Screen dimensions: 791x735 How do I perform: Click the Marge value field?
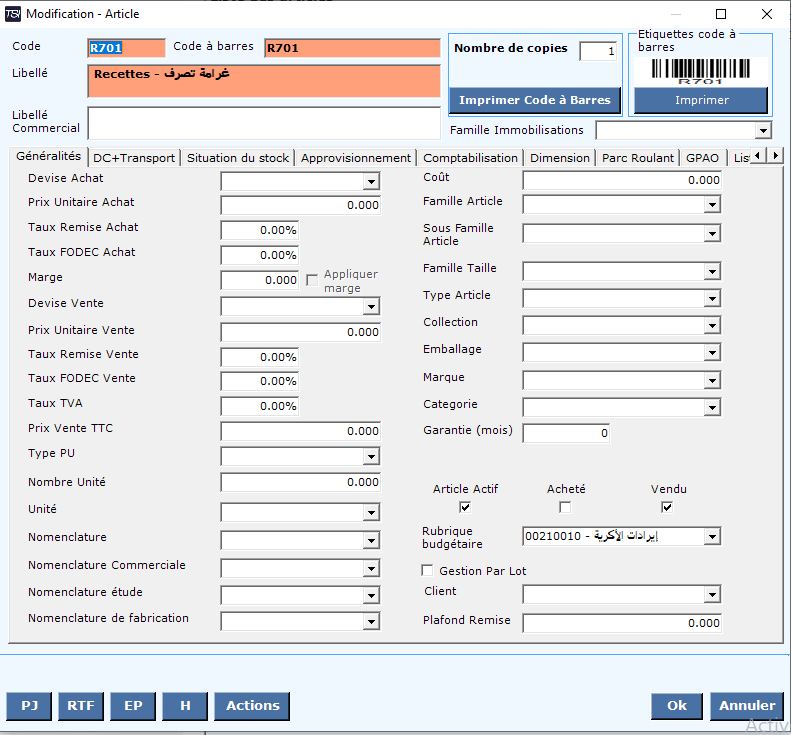point(260,280)
